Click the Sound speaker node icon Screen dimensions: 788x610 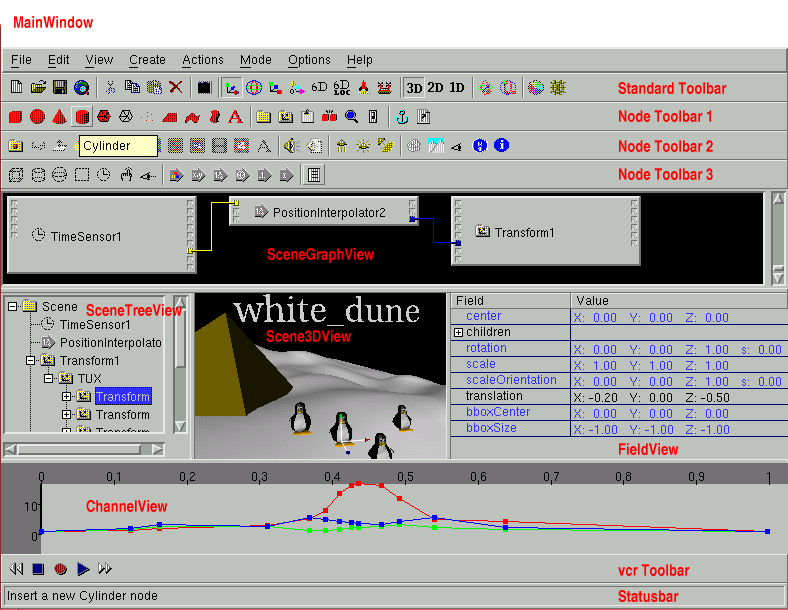291,146
